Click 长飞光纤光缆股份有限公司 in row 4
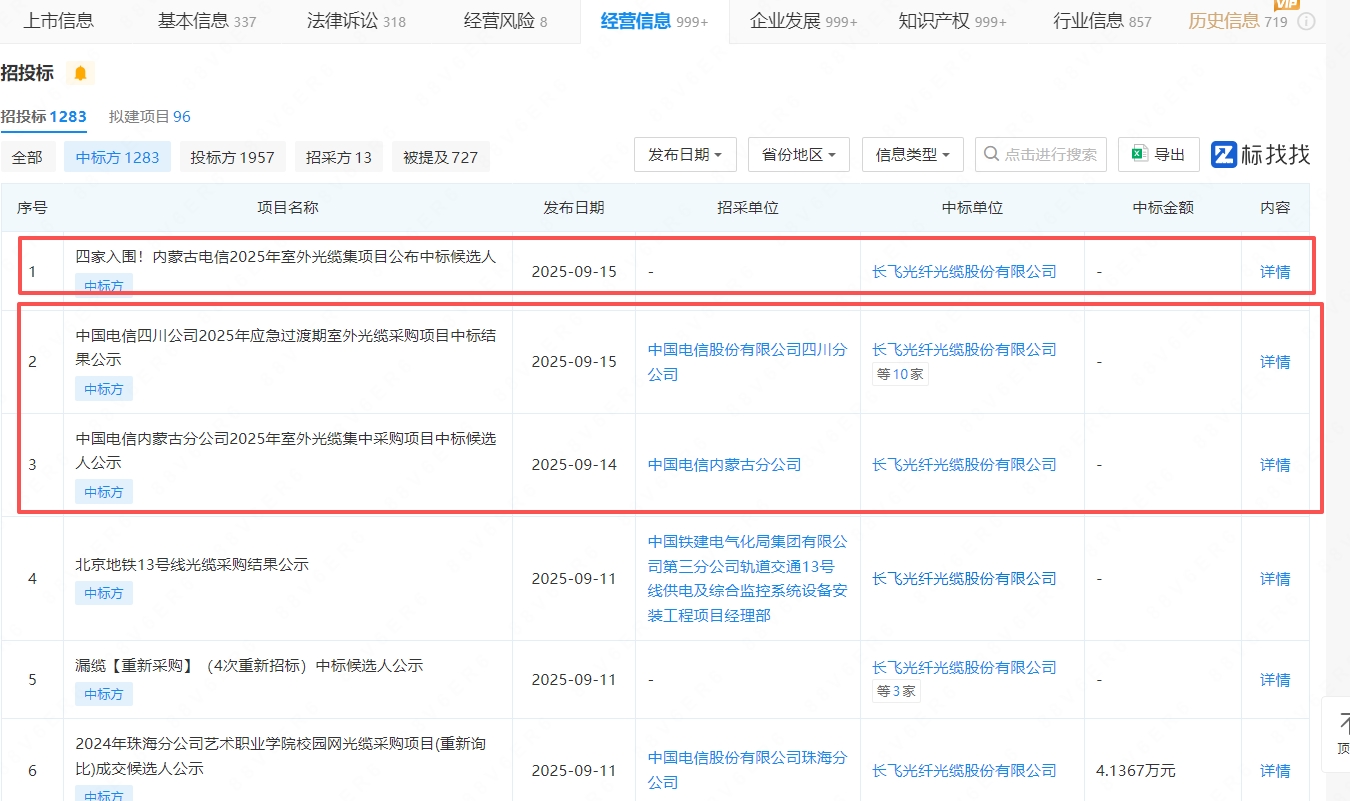 964,579
